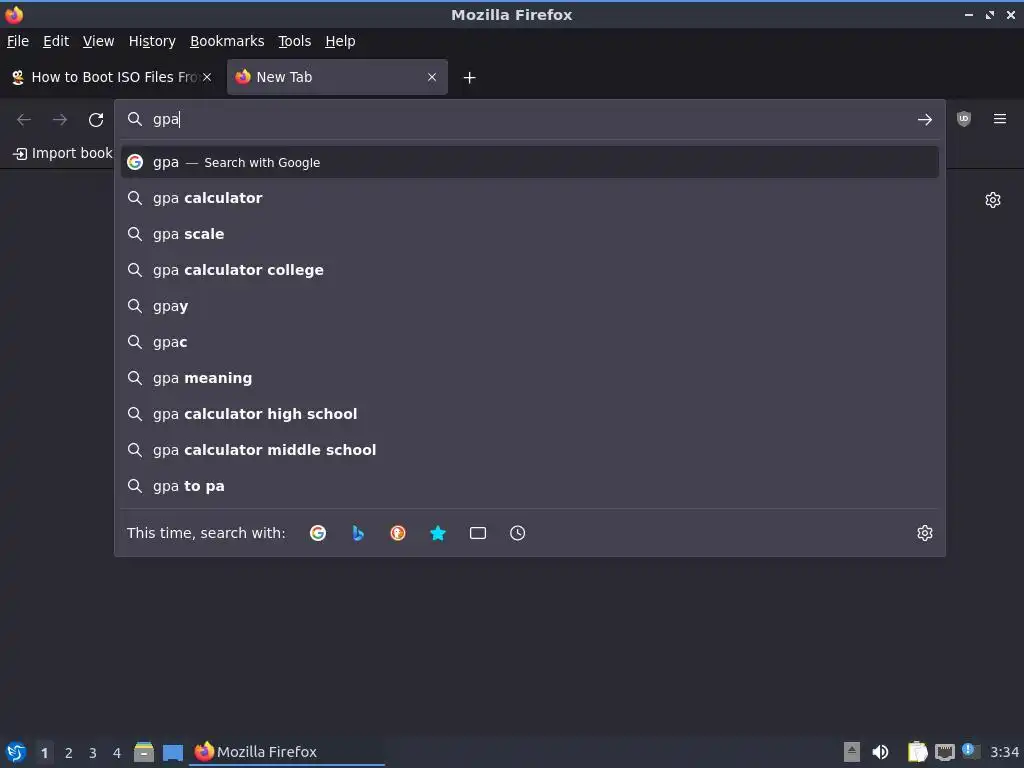Open a new tab with plus button

coord(469,78)
